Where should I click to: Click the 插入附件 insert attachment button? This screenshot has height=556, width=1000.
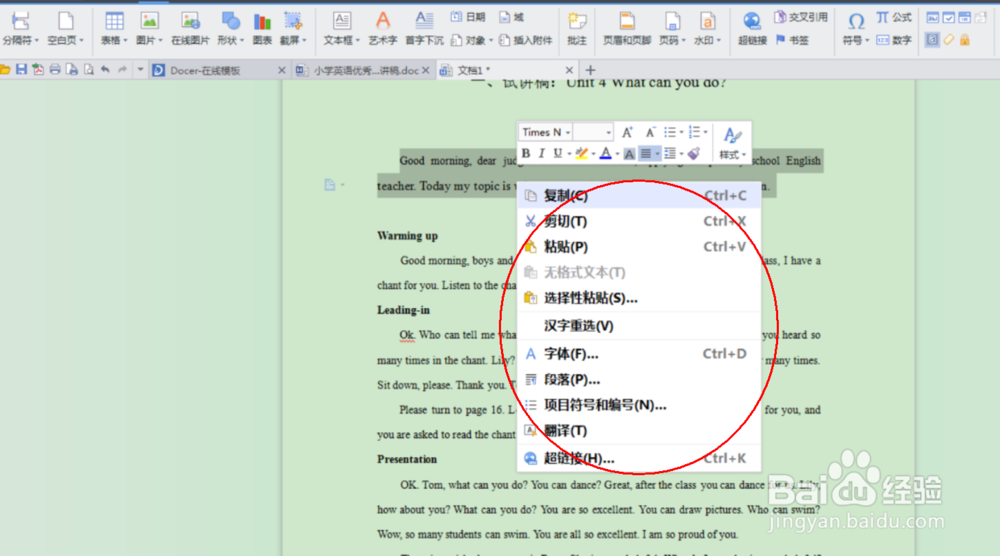coord(526,40)
